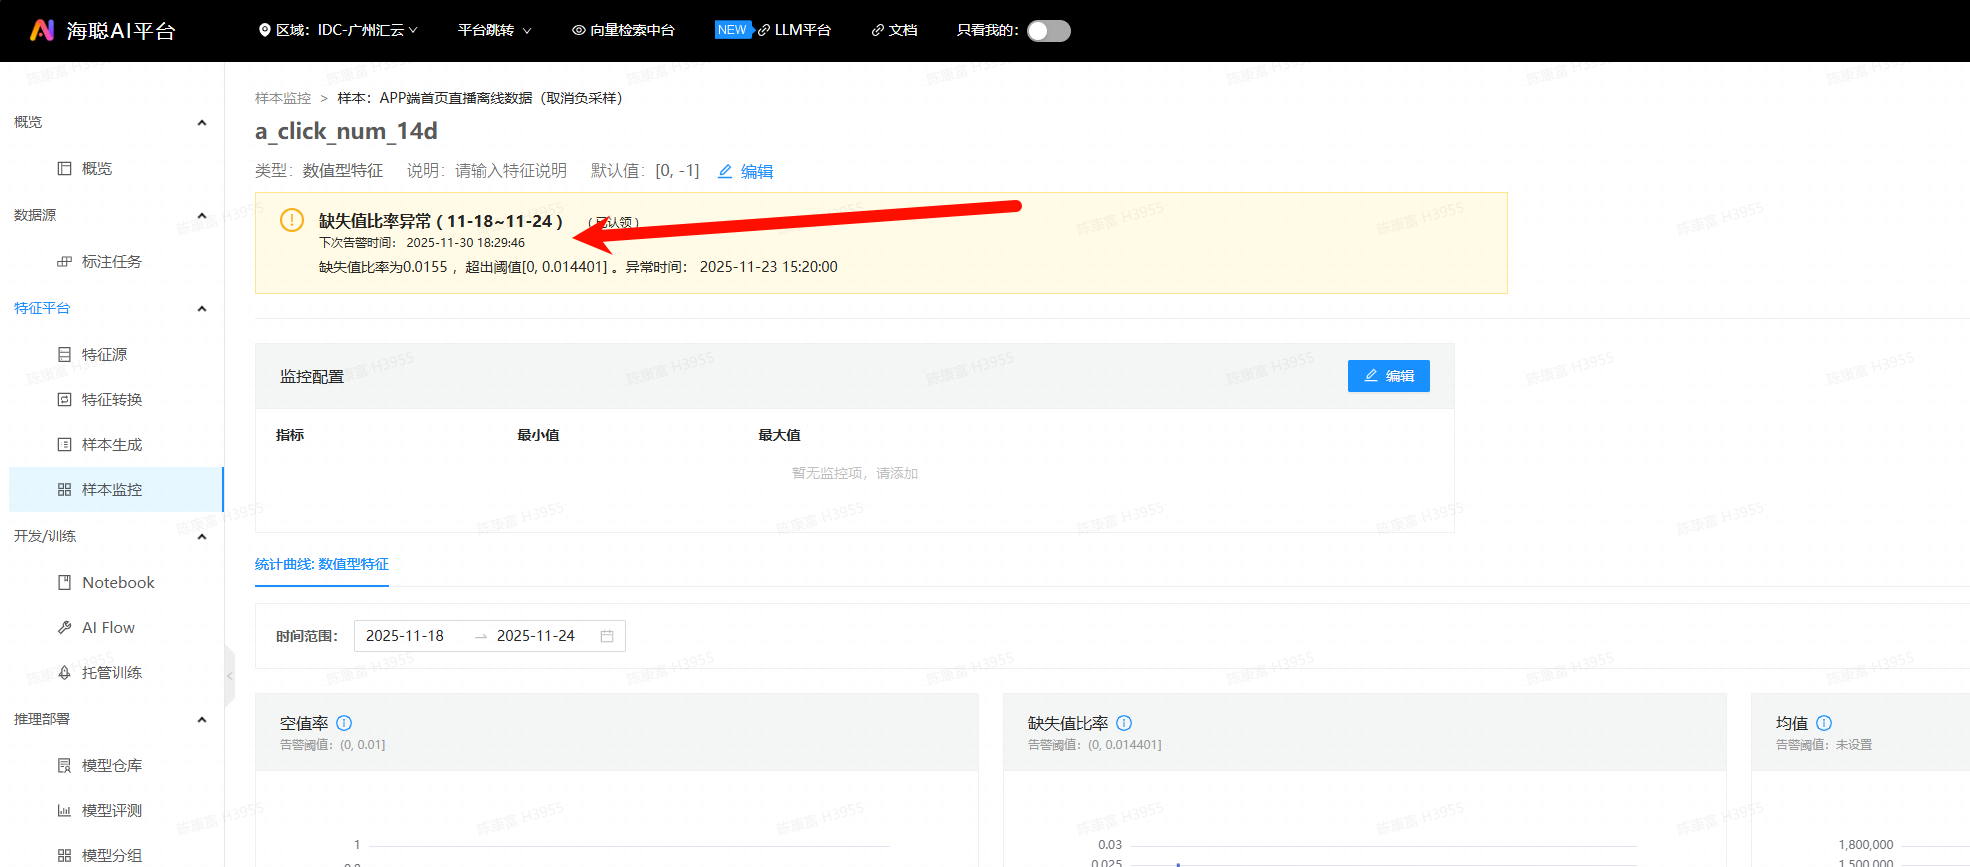This screenshot has width=1970, height=867.
Task: Click the info icon next to 均值
Action: point(1824,723)
